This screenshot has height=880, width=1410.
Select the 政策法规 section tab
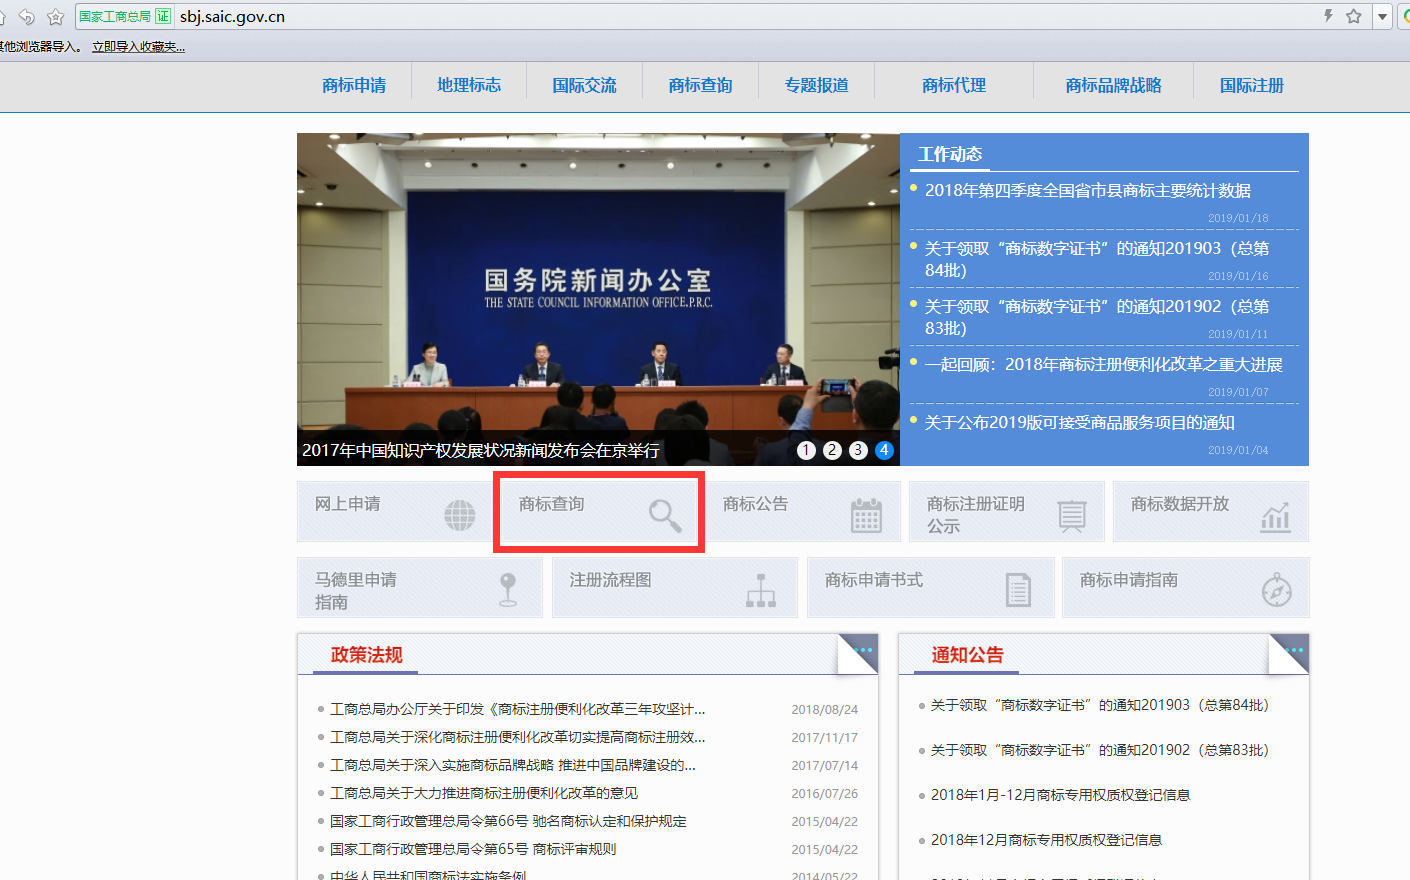[x=367, y=655]
